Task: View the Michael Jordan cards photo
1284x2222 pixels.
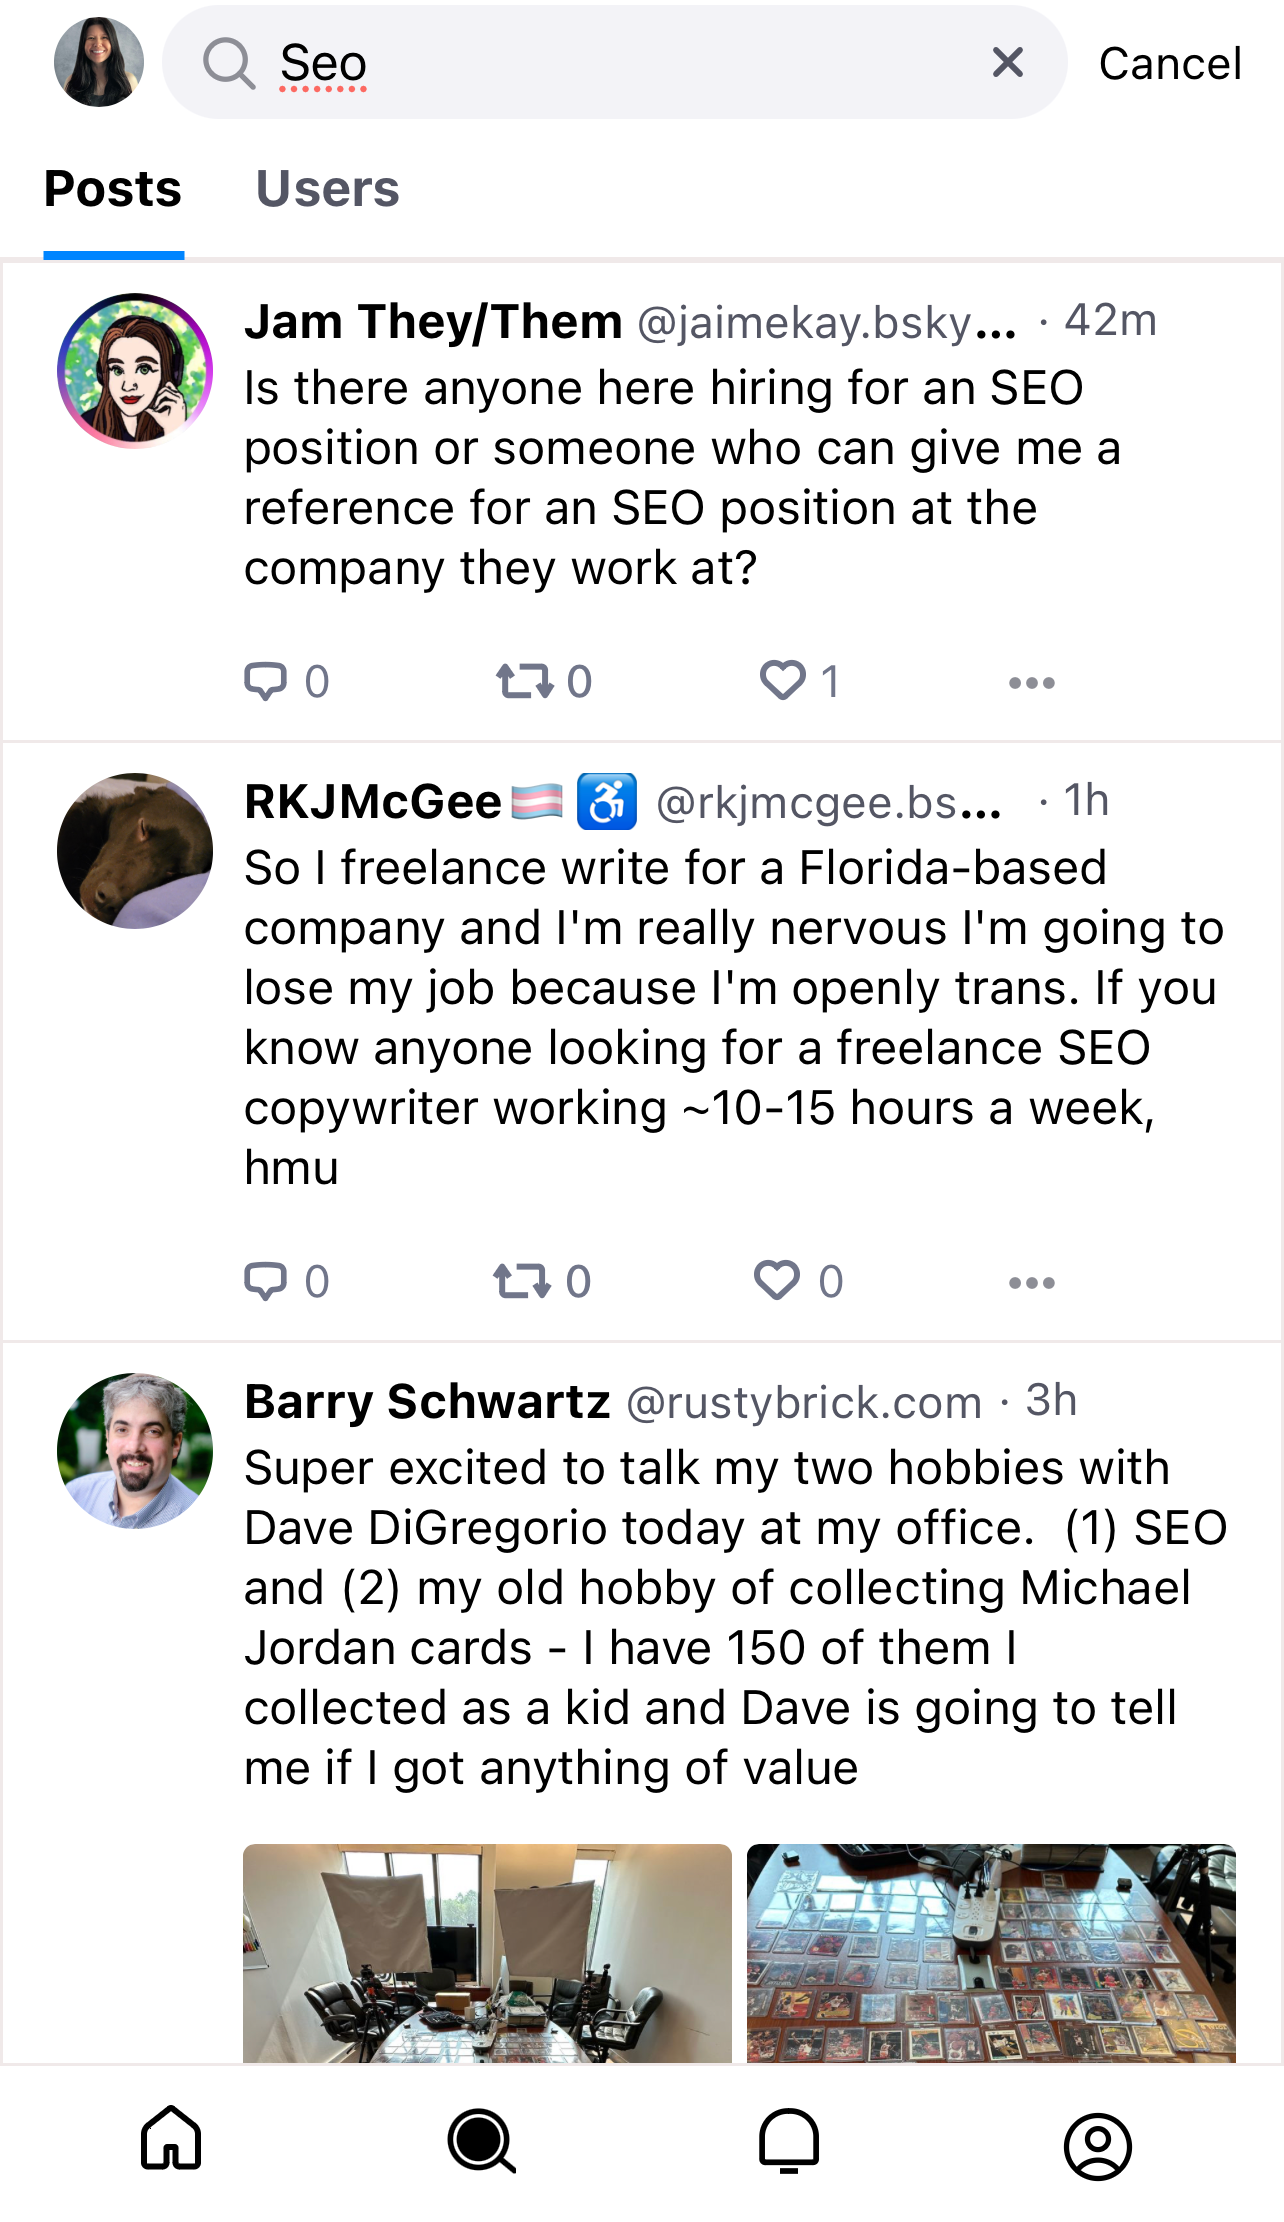Action: tap(991, 1953)
